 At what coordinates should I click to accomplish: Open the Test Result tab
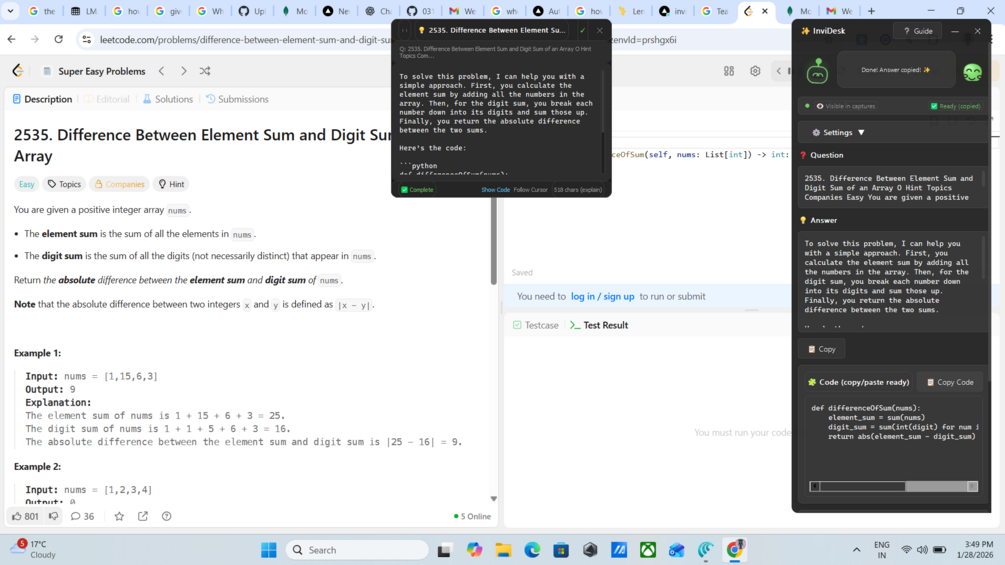pos(599,325)
